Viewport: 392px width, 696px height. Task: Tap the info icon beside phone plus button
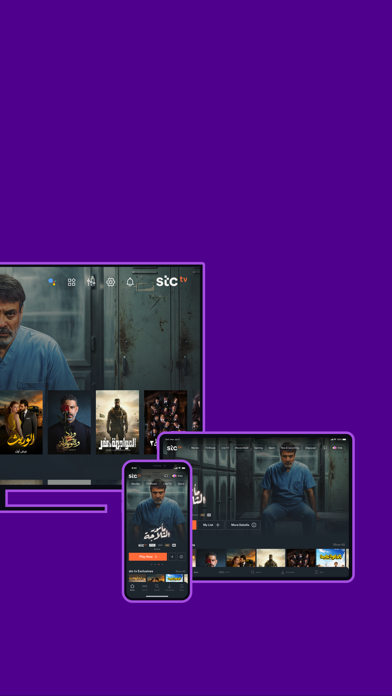(x=181, y=557)
